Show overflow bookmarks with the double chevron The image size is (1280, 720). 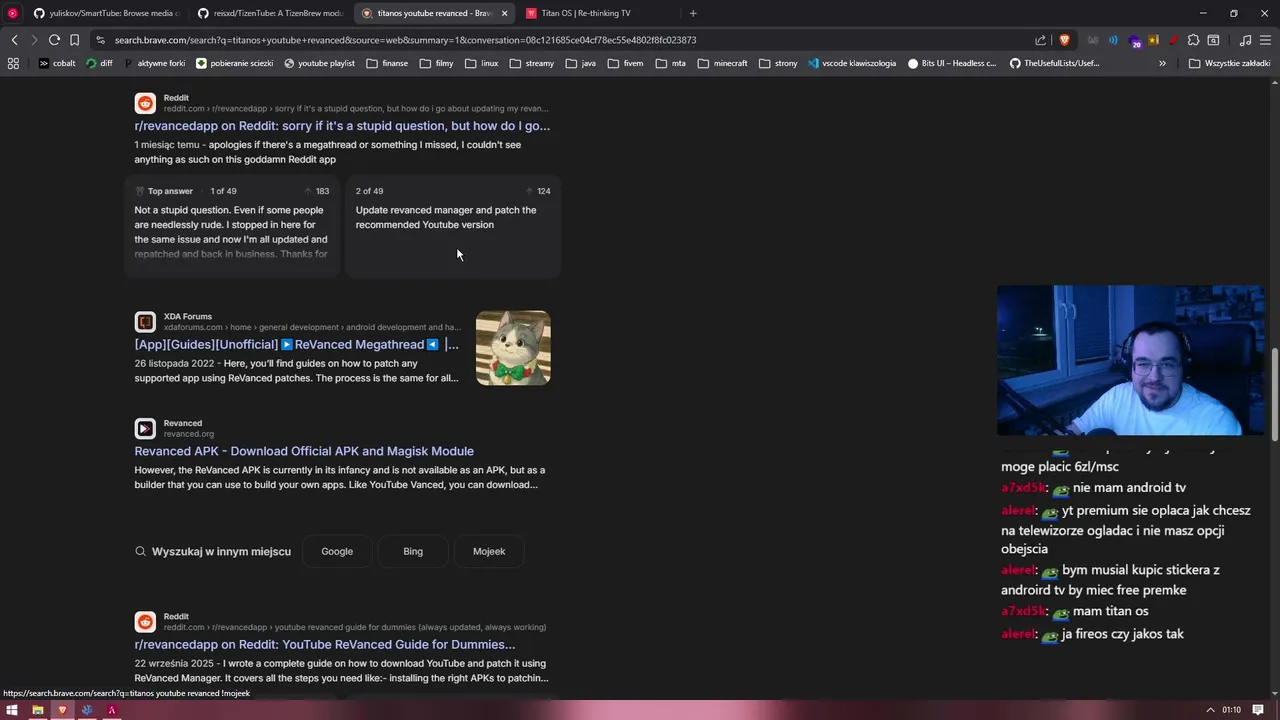click(1162, 63)
